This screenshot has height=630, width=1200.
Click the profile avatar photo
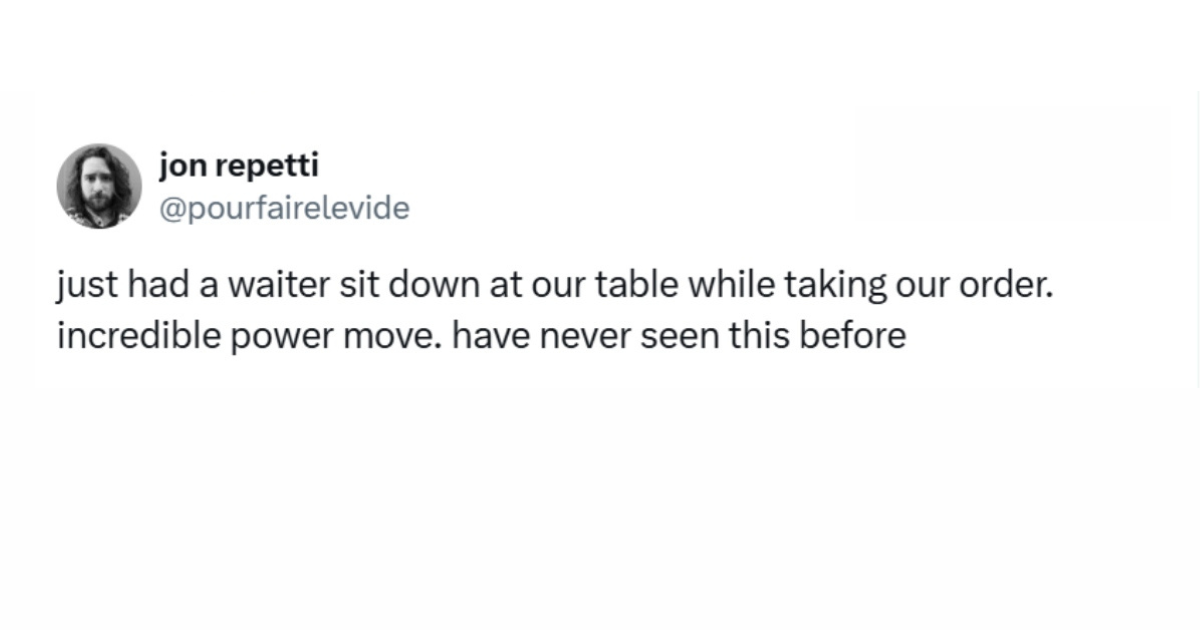[x=99, y=186]
